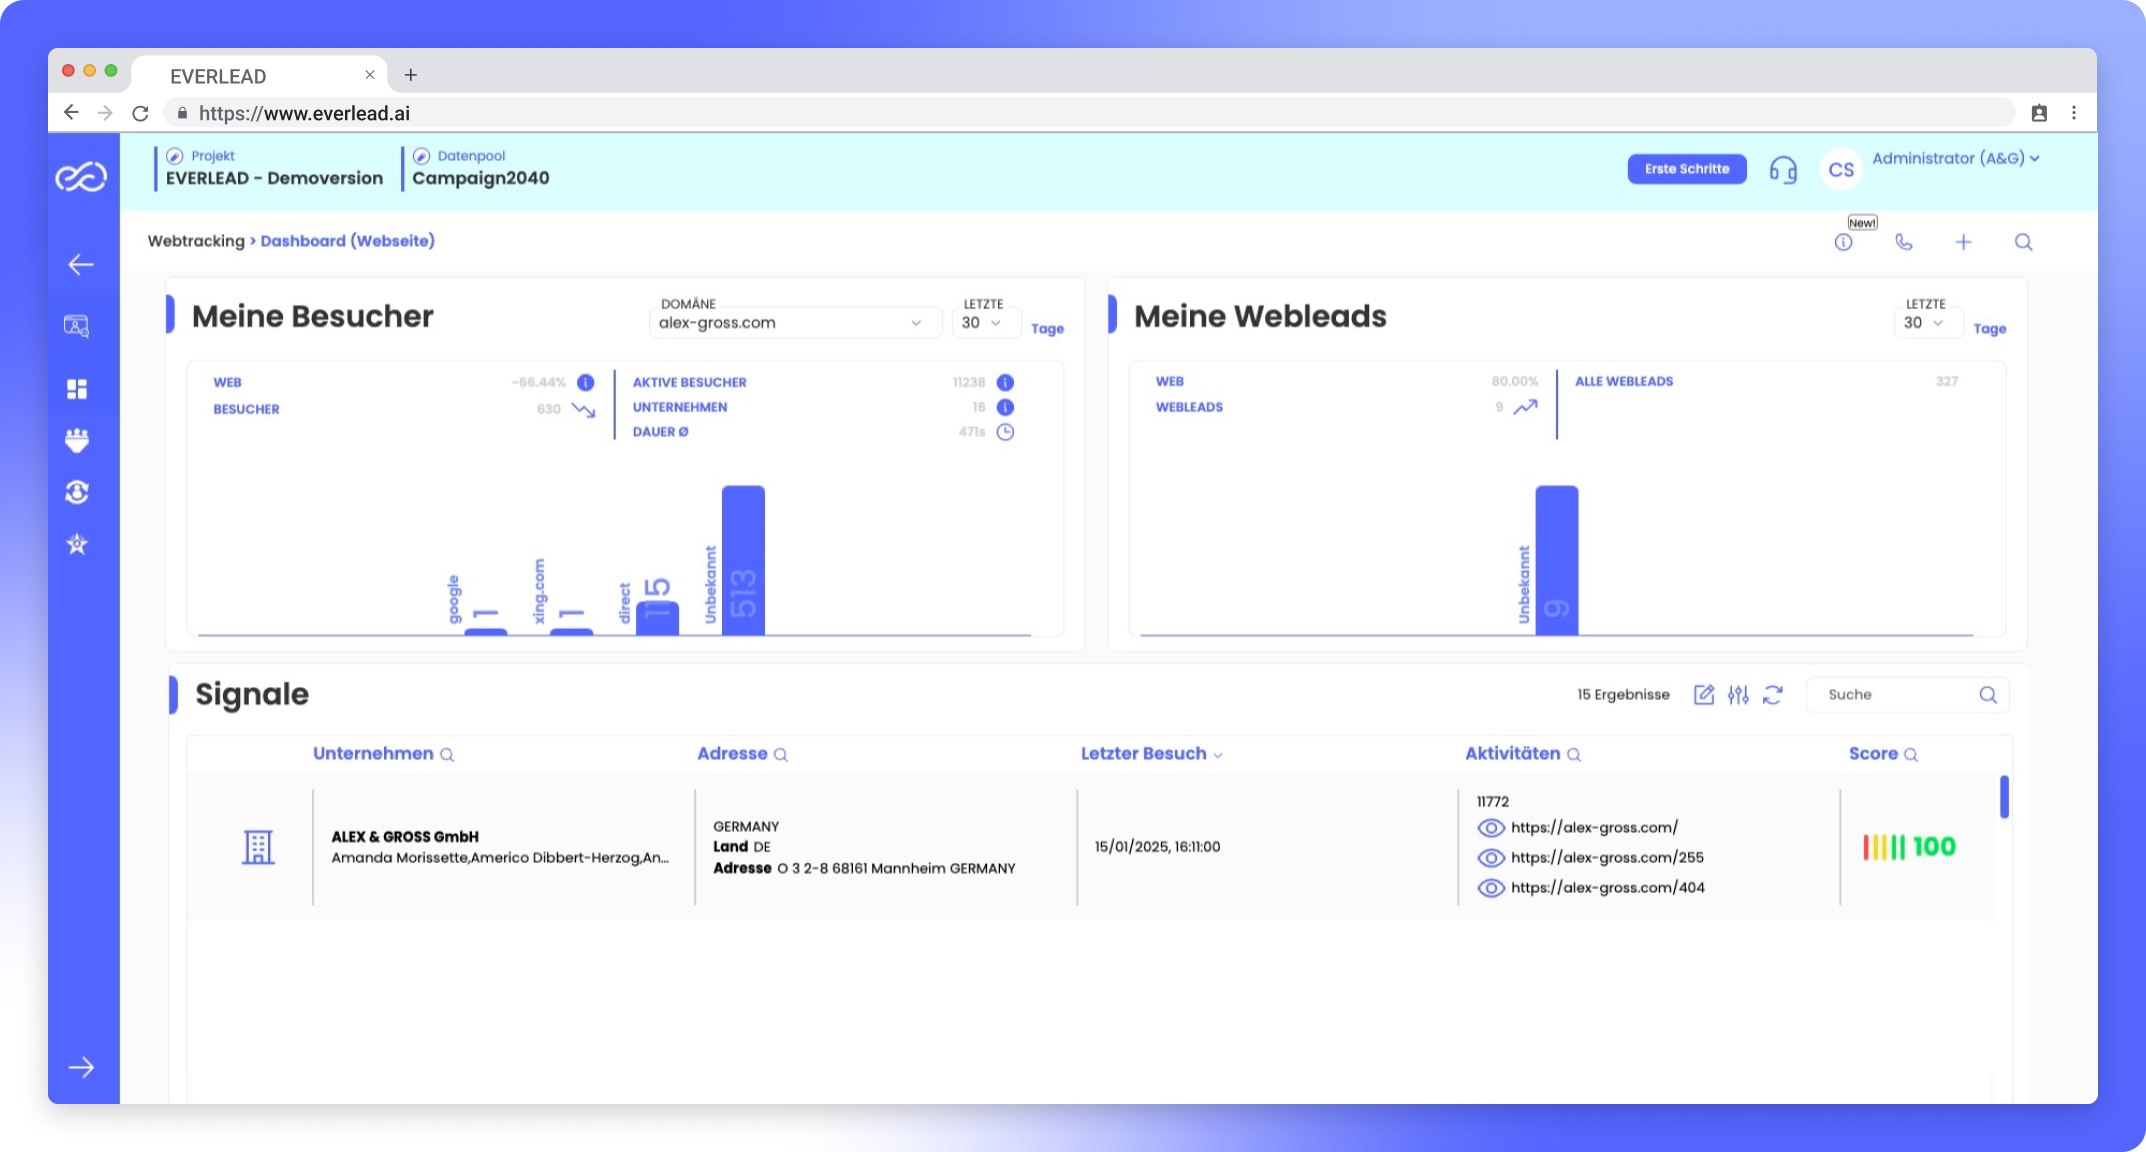Open the phone call icon
2146x1152 pixels.
click(1903, 242)
